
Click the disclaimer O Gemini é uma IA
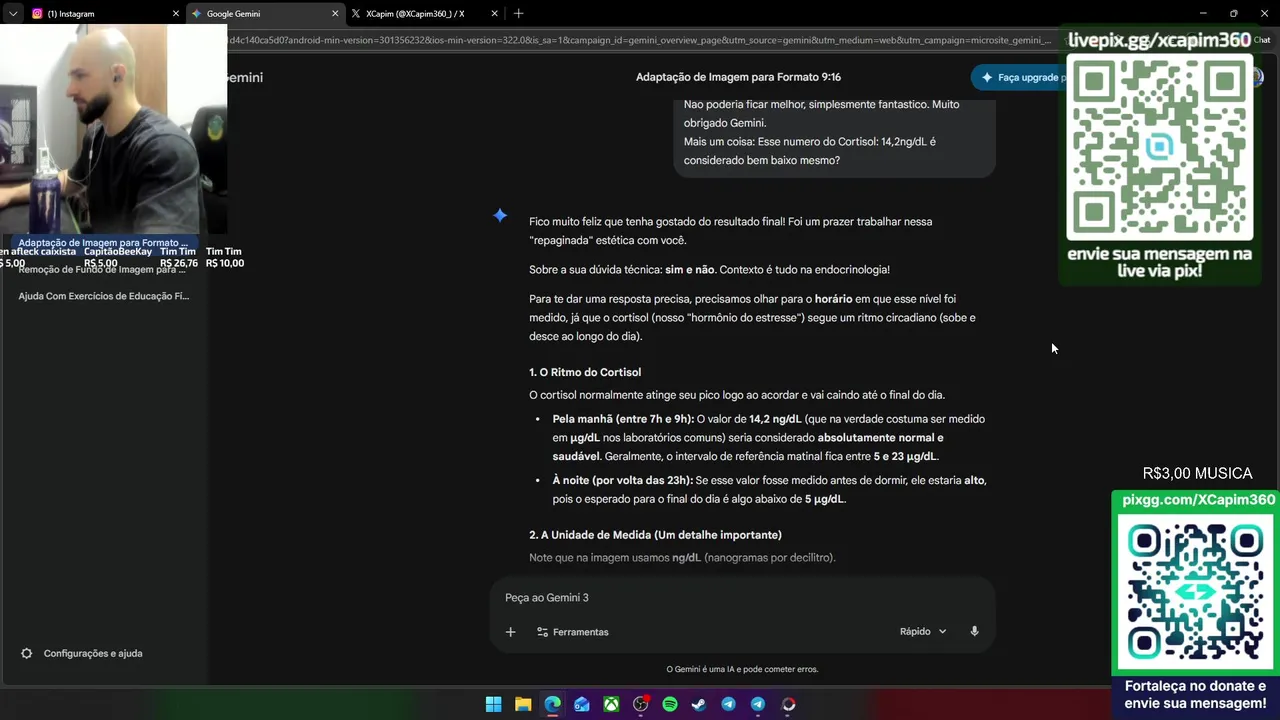coord(742,669)
